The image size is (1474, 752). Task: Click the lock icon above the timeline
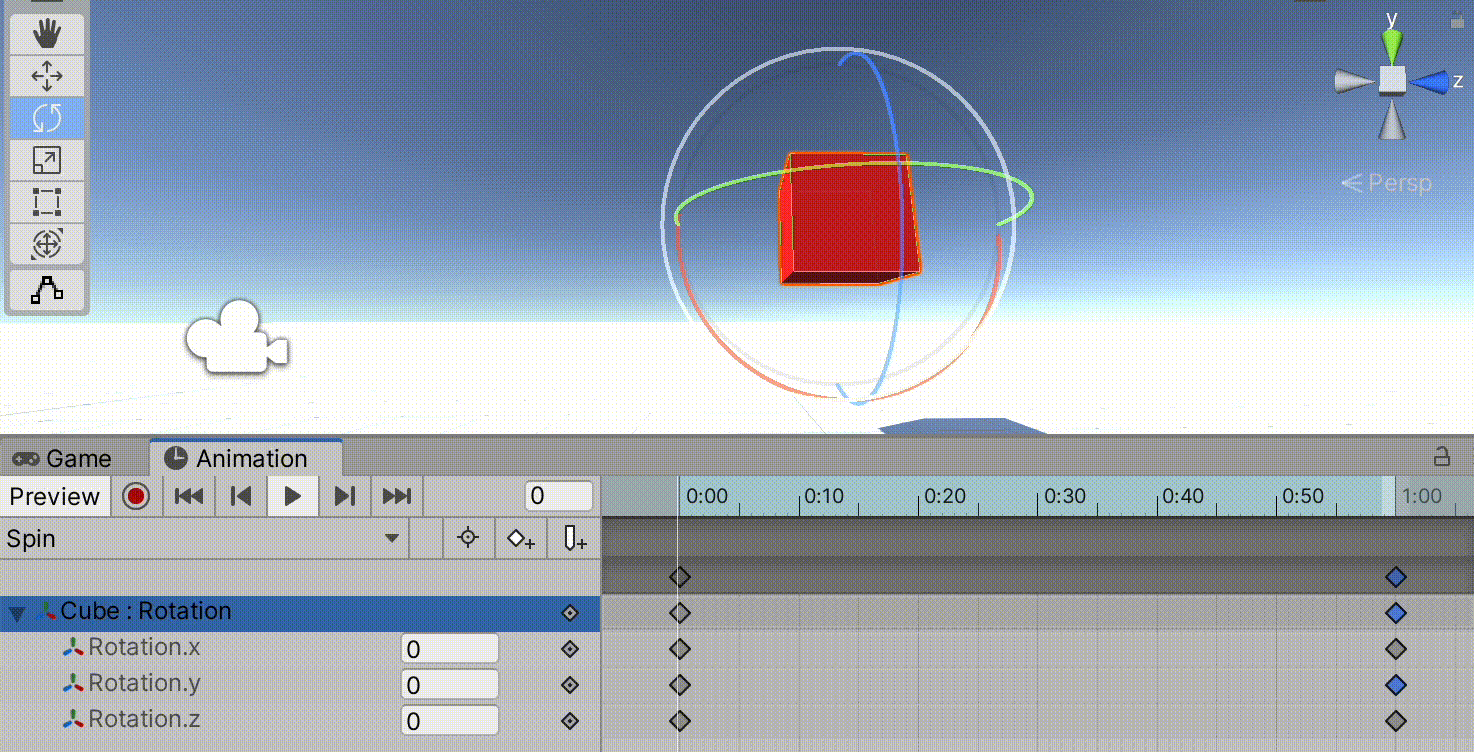1441,456
